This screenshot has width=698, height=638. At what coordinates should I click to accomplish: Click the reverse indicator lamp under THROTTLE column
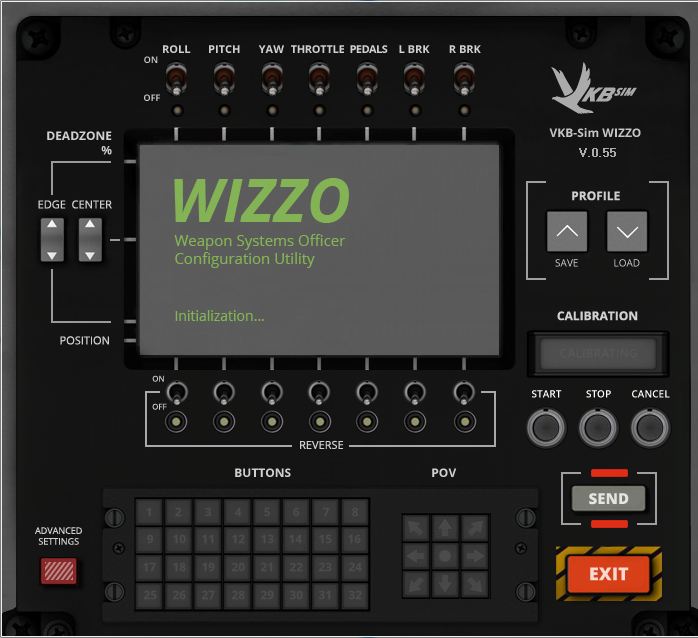pos(320,422)
